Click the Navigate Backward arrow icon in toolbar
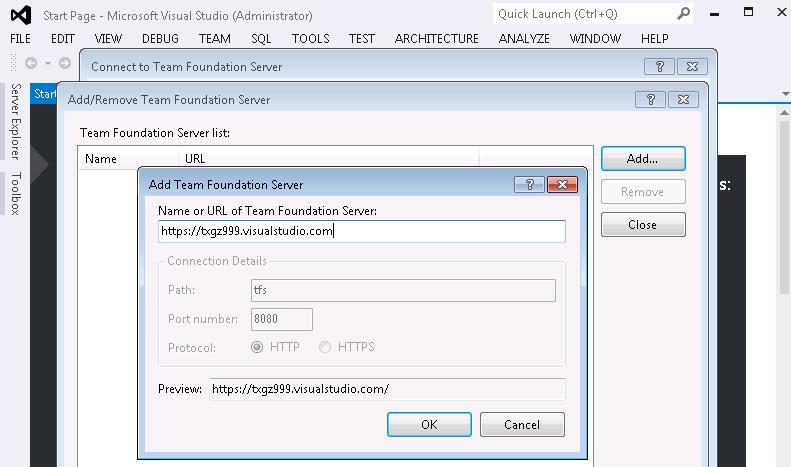The width and height of the screenshot is (791, 467). (31, 63)
